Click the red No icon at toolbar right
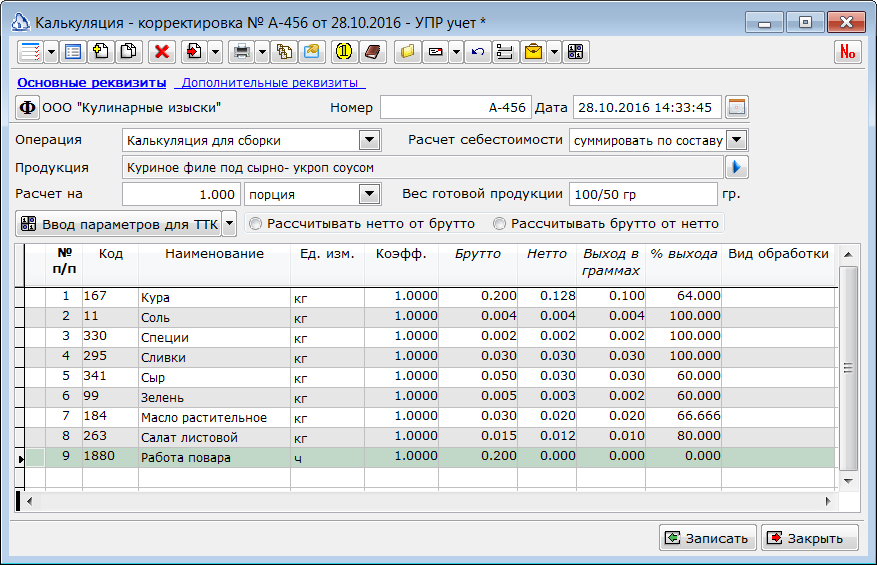877x565 pixels. click(847, 52)
